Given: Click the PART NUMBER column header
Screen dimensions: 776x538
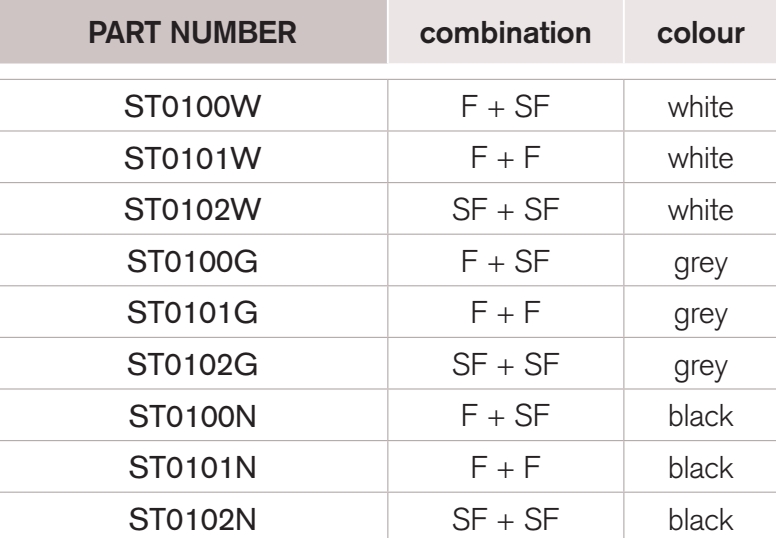Looking at the screenshot, I should point(193,33).
